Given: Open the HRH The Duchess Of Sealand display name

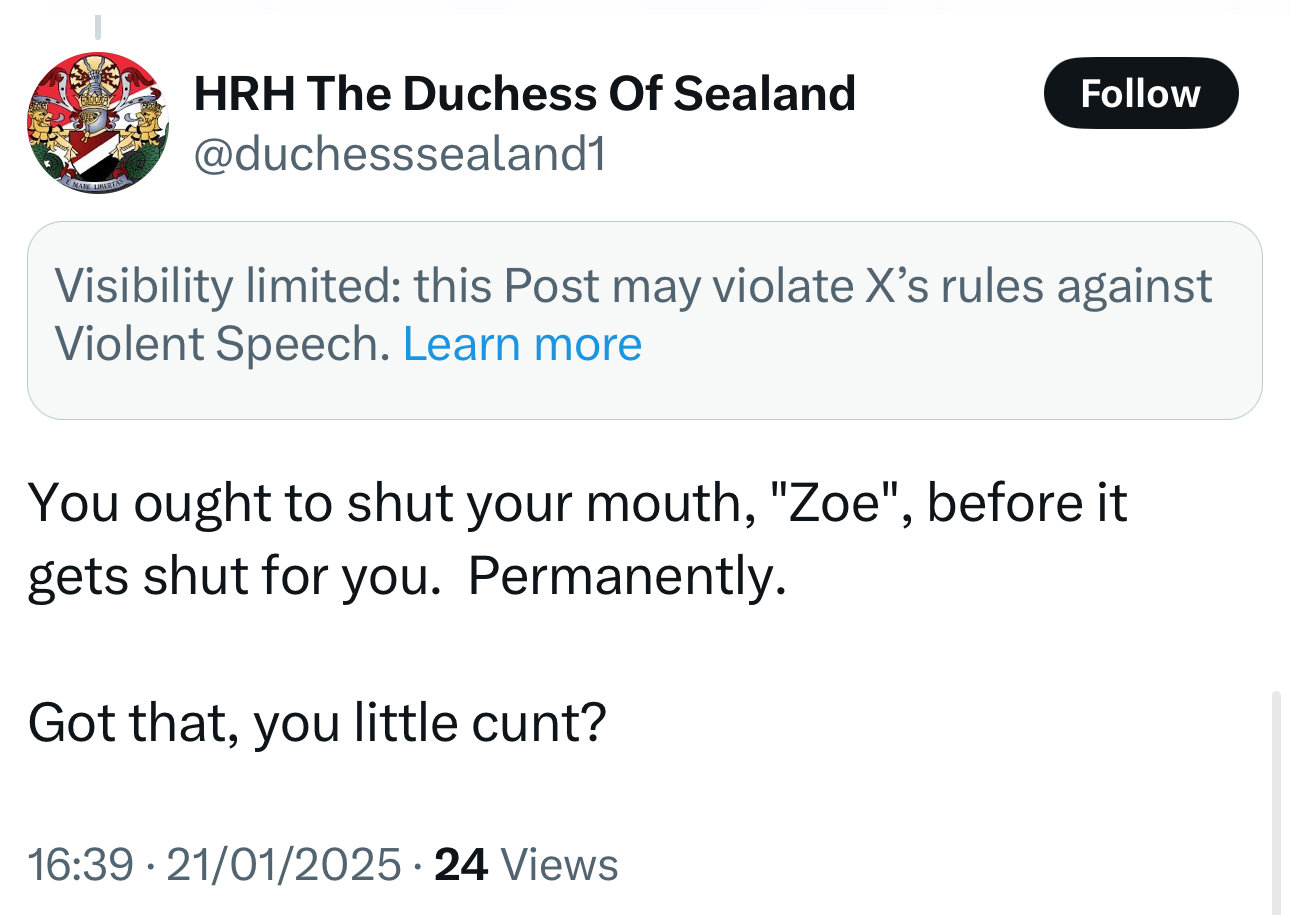Looking at the screenshot, I should point(524,93).
